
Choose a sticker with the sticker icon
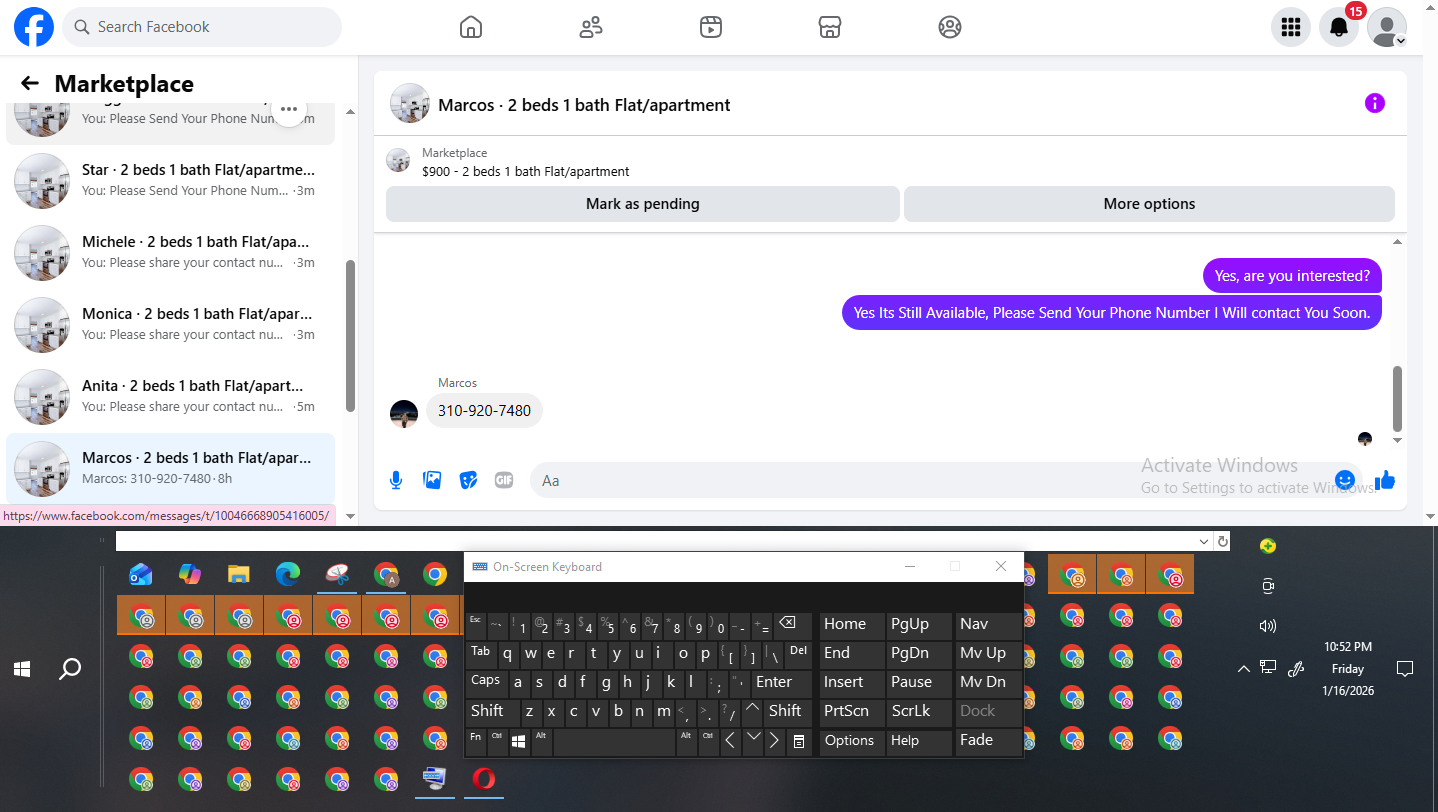tap(468, 480)
